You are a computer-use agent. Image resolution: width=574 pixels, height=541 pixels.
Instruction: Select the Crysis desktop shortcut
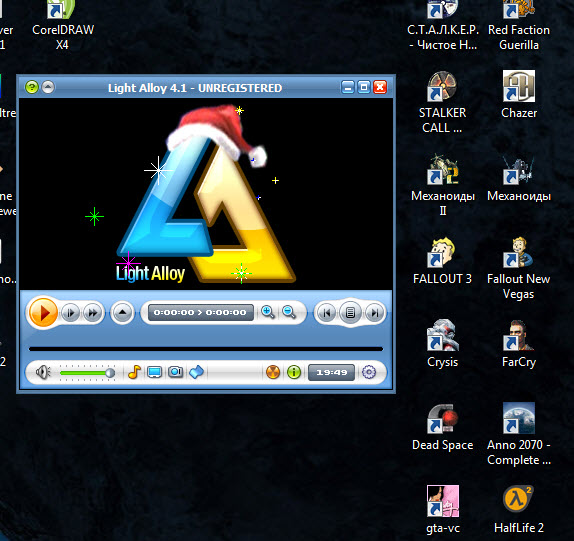(442, 344)
